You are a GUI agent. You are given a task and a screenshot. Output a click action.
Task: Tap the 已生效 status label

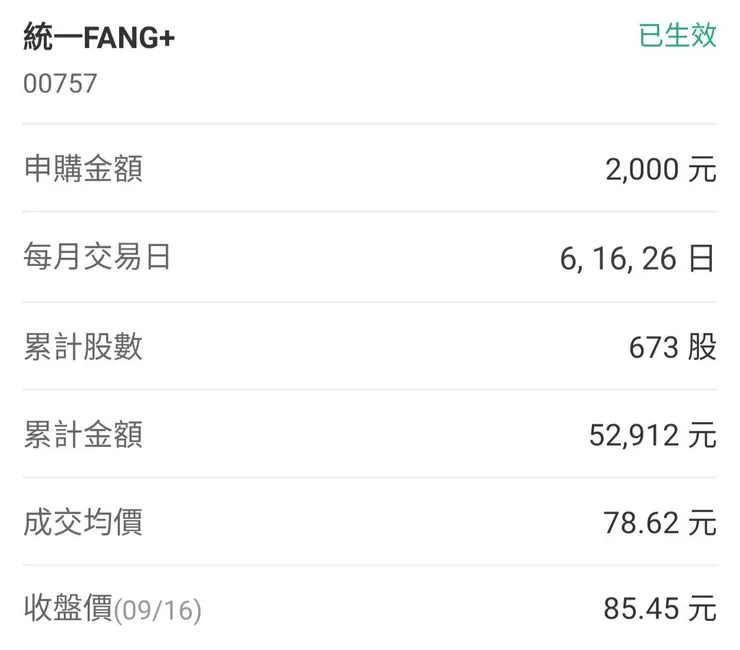pyautogui.click(x=678, y=35)
